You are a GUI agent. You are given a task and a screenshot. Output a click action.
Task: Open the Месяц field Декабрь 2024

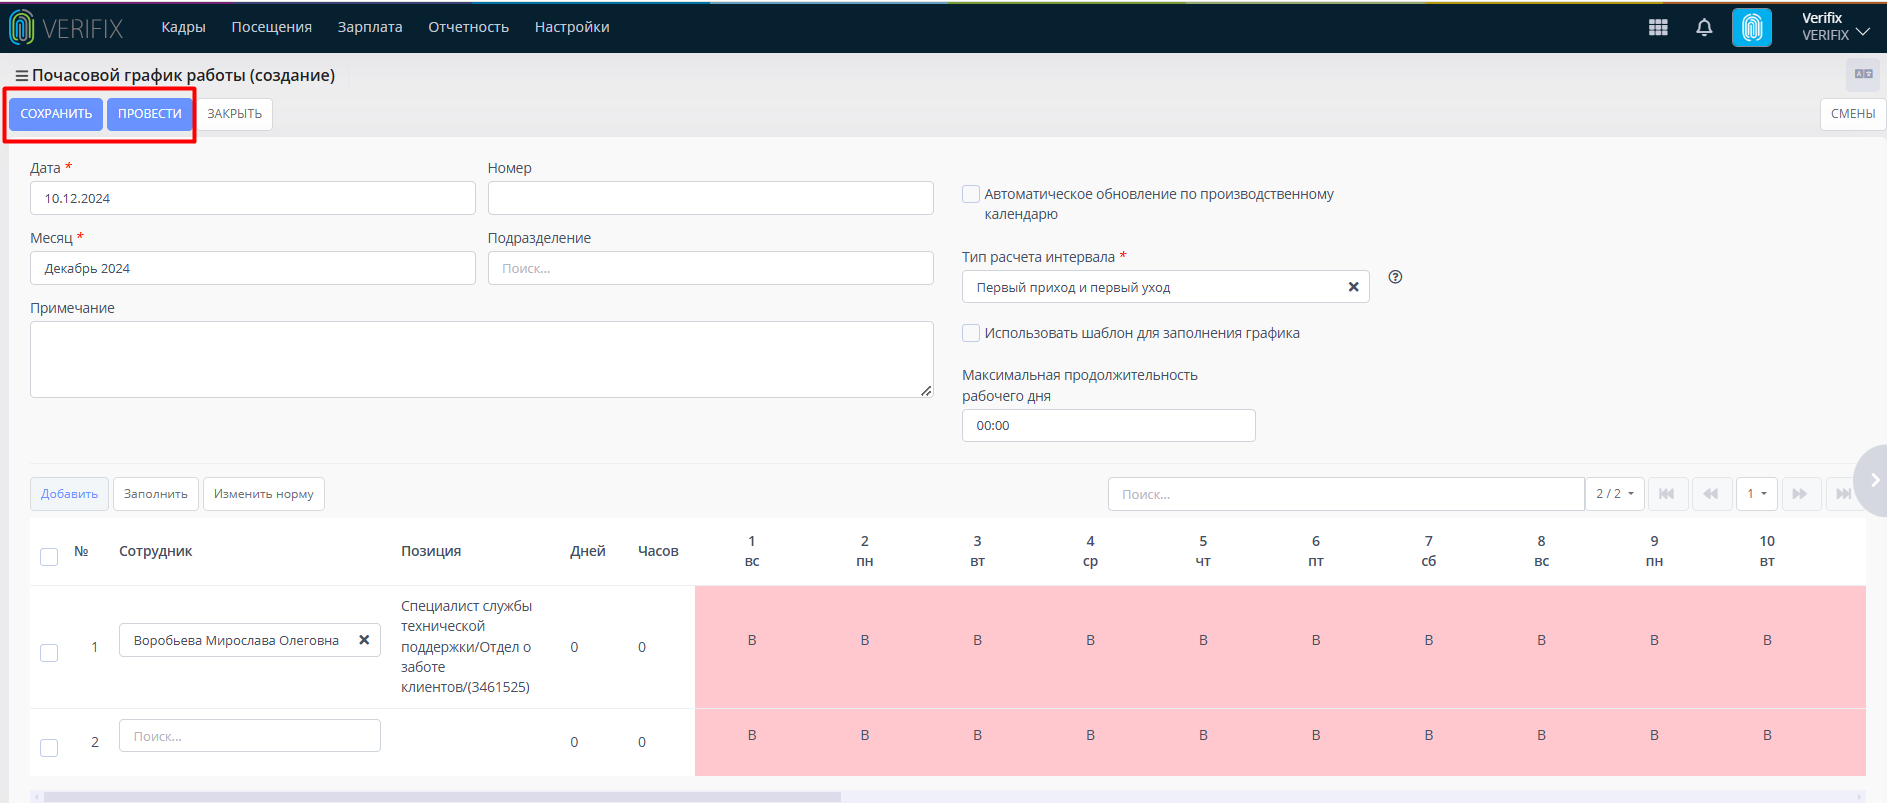point(253,268)
